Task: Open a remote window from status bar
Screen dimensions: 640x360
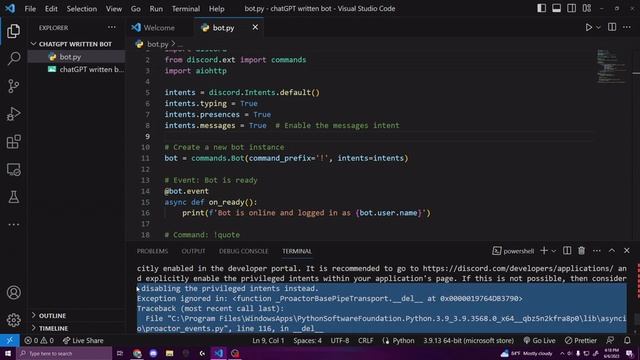Action: tap(9, 340)
